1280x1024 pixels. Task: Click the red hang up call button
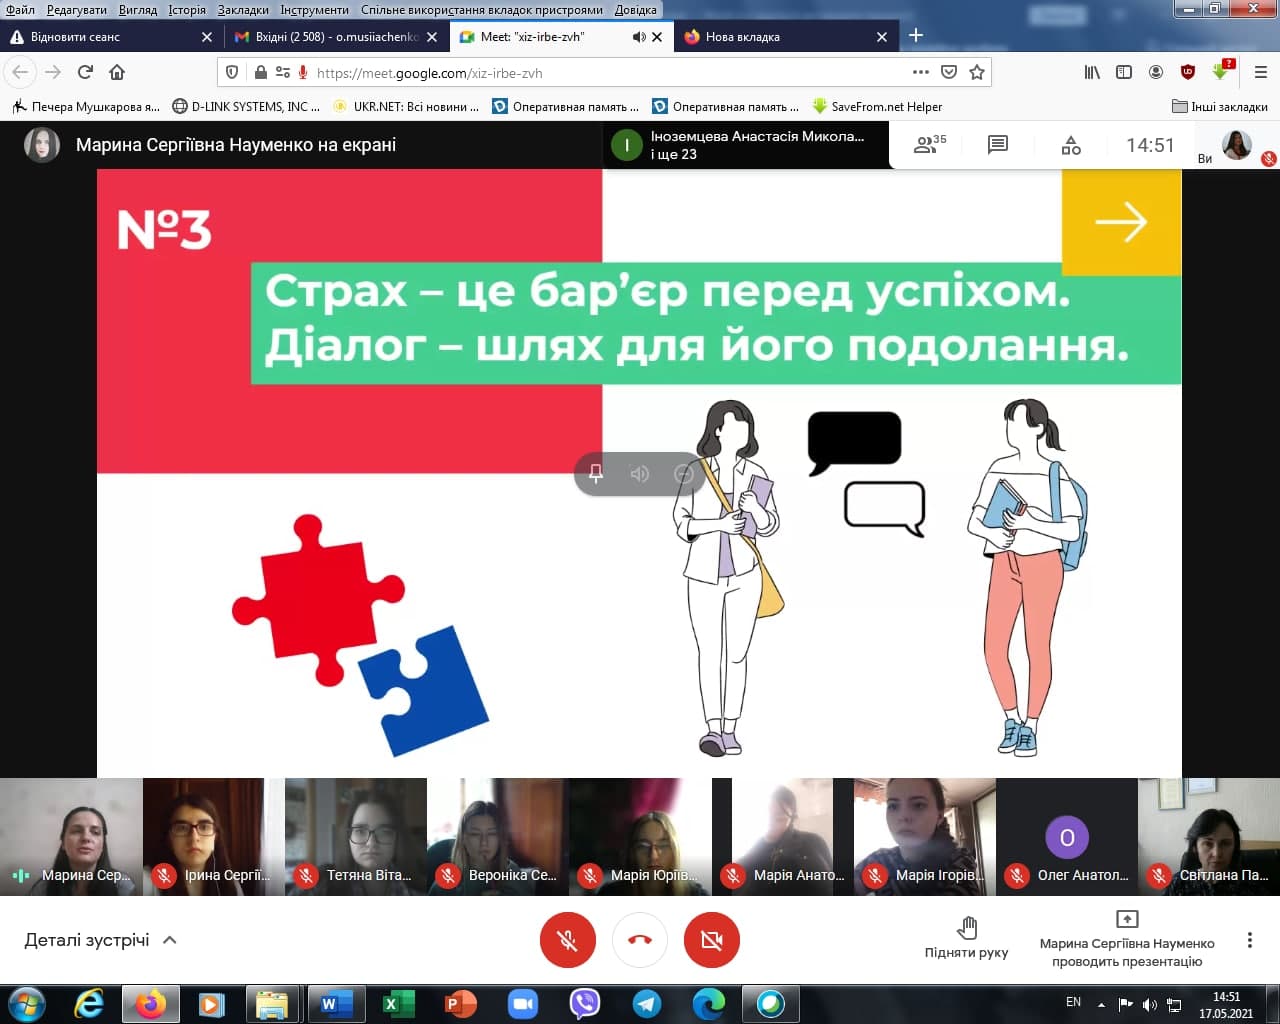[x=640, y=940]
